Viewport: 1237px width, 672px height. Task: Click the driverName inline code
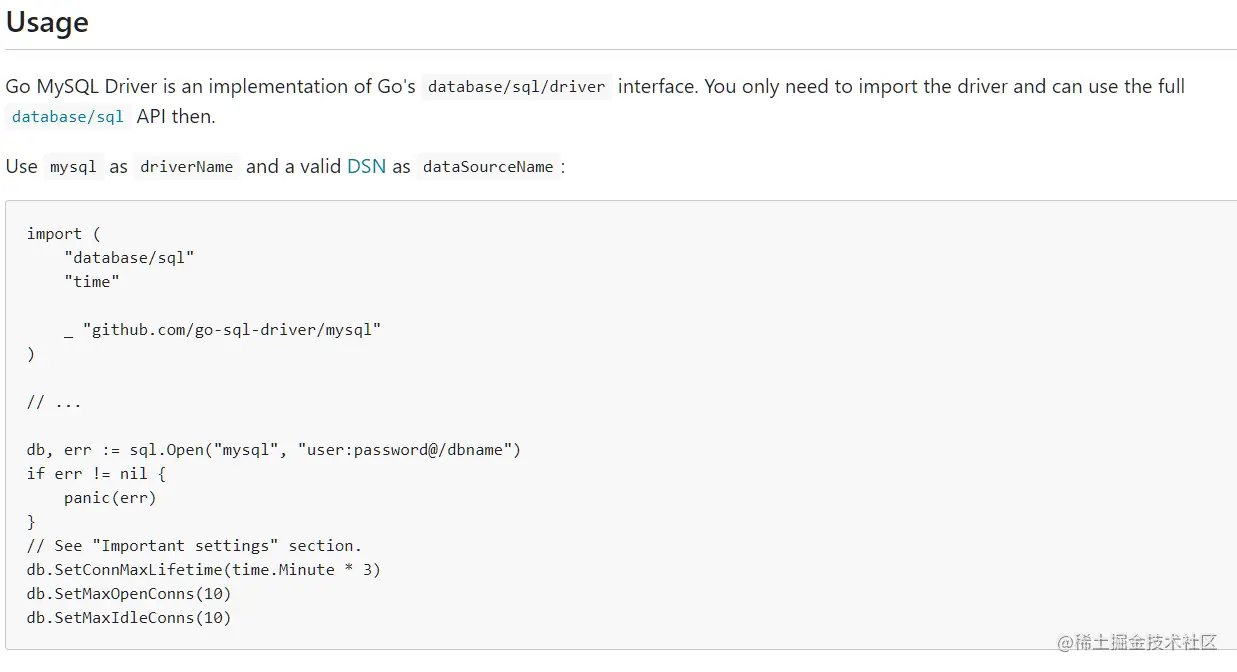click(187, 167)
